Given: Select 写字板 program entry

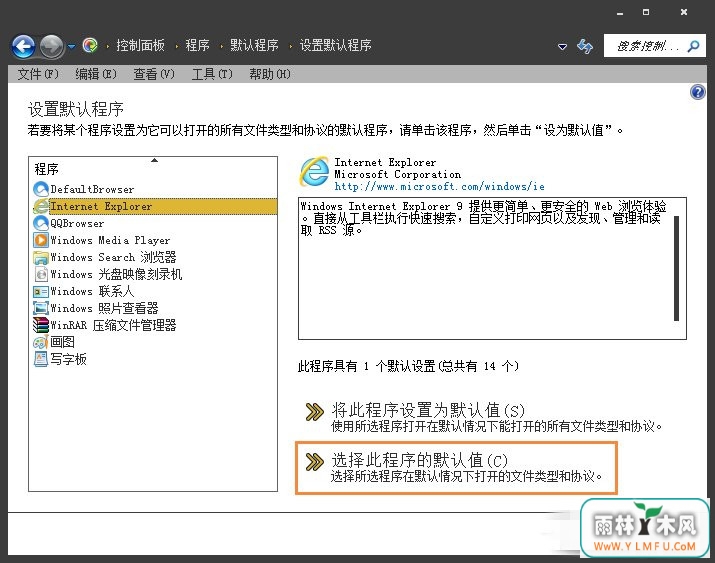Looking at the screenshot, I should pyautogui.click(x=68, y=359).
